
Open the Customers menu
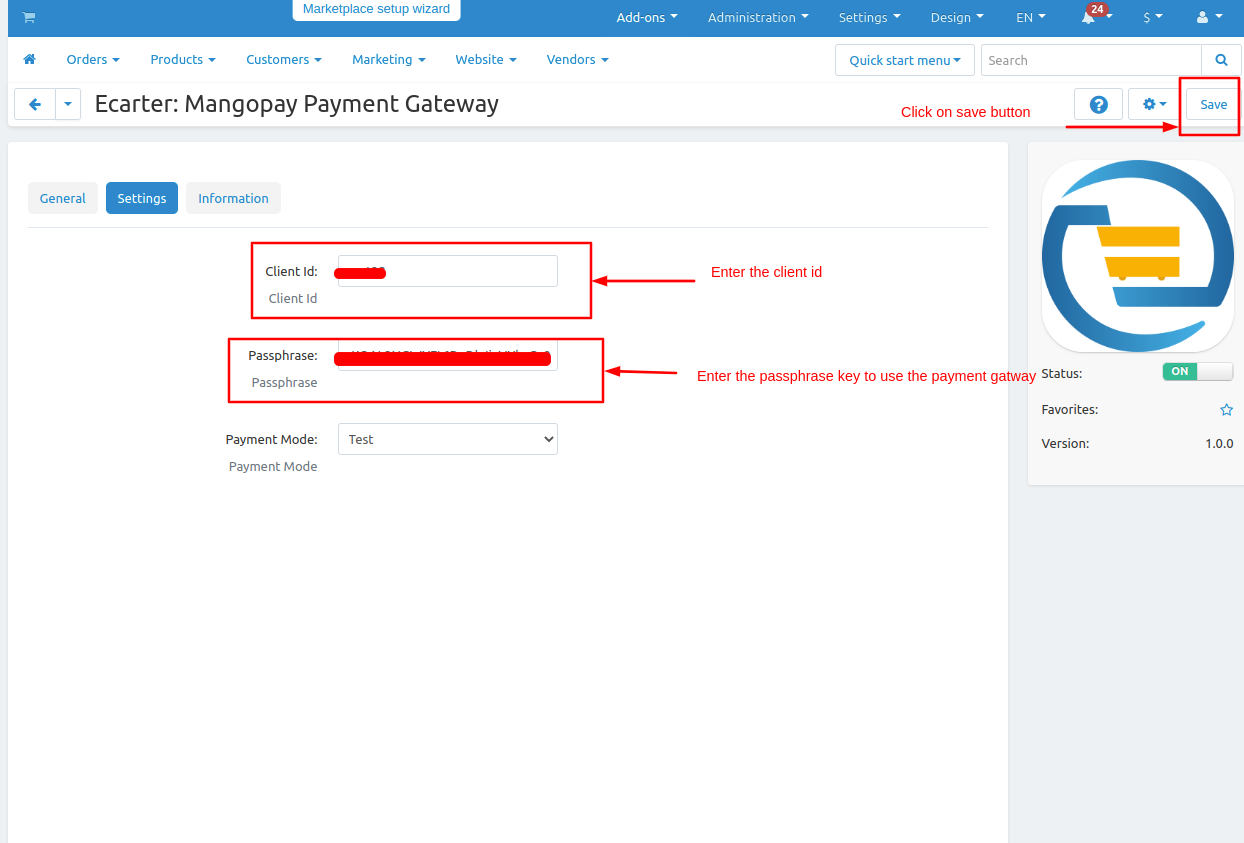(284, 59)
